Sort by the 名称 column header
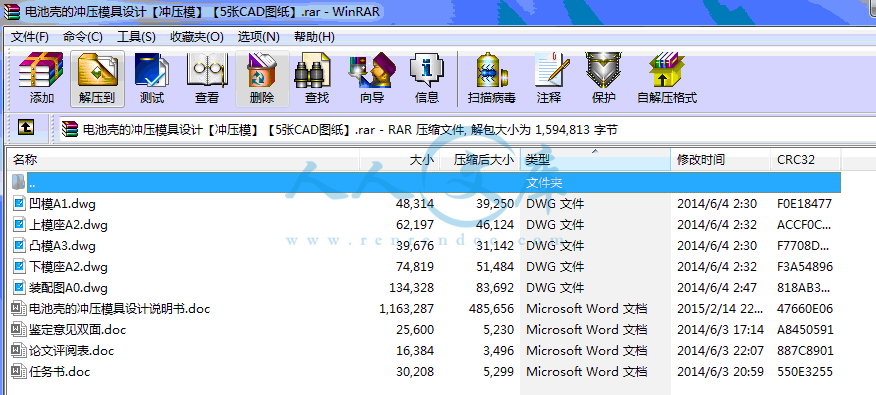876x395 pixels. pyautogui.click(x=182, y=160)
